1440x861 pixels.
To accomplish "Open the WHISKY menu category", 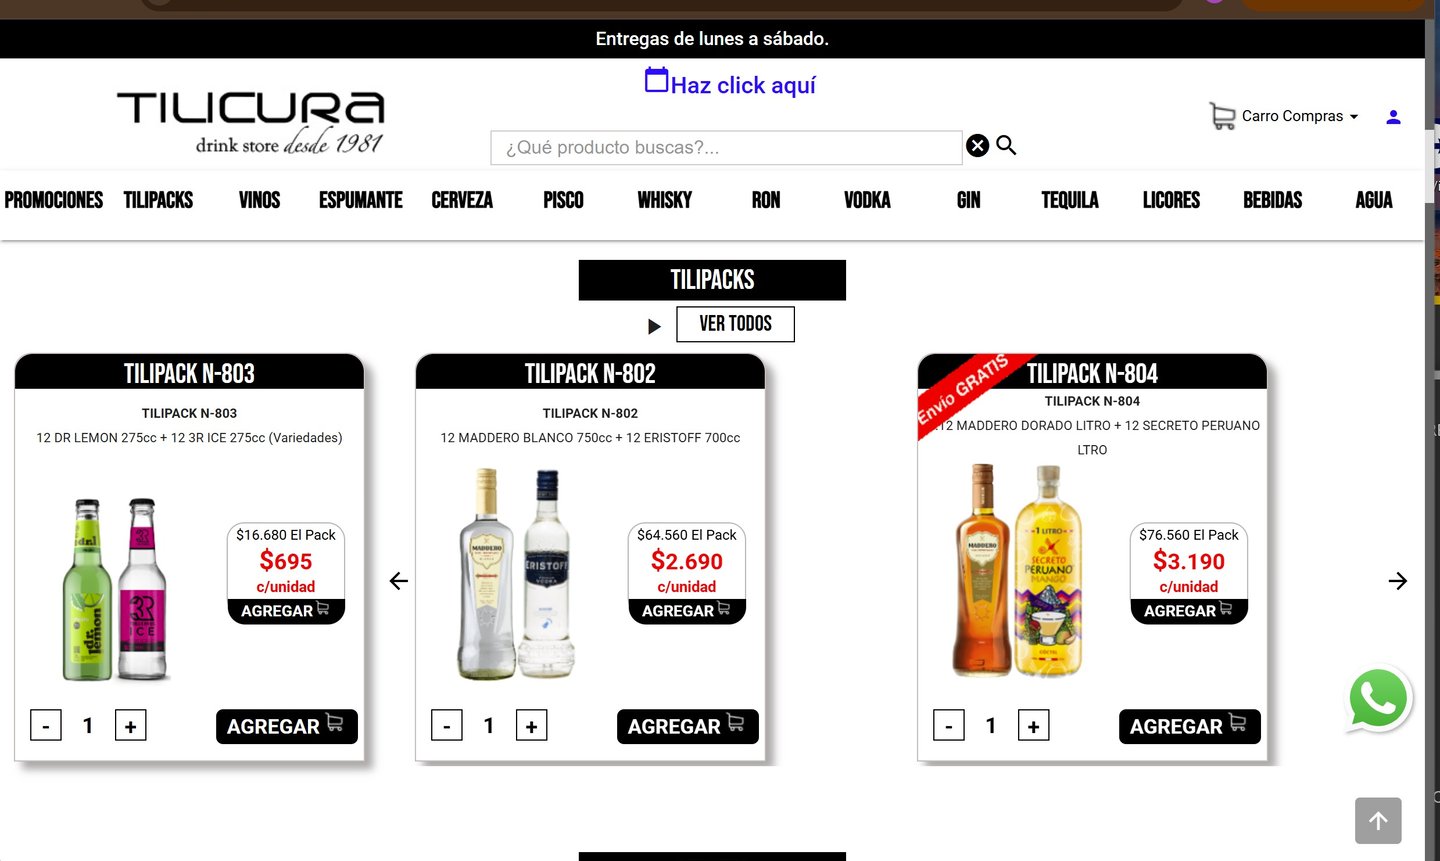I will click(x=665, y=200).
